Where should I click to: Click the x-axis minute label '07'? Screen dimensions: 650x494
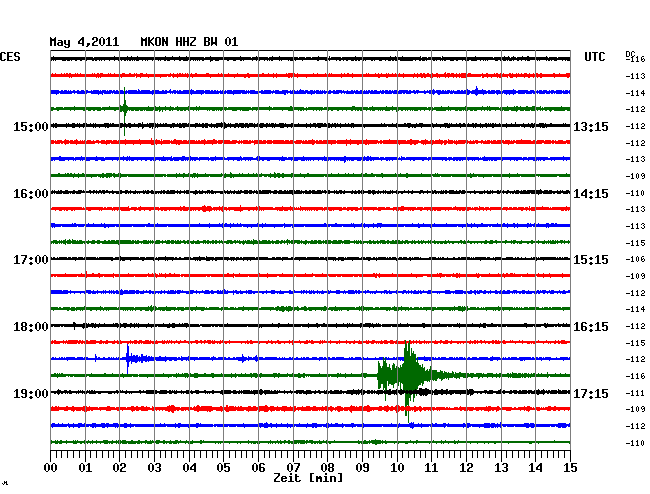click(x=293, y=467)
